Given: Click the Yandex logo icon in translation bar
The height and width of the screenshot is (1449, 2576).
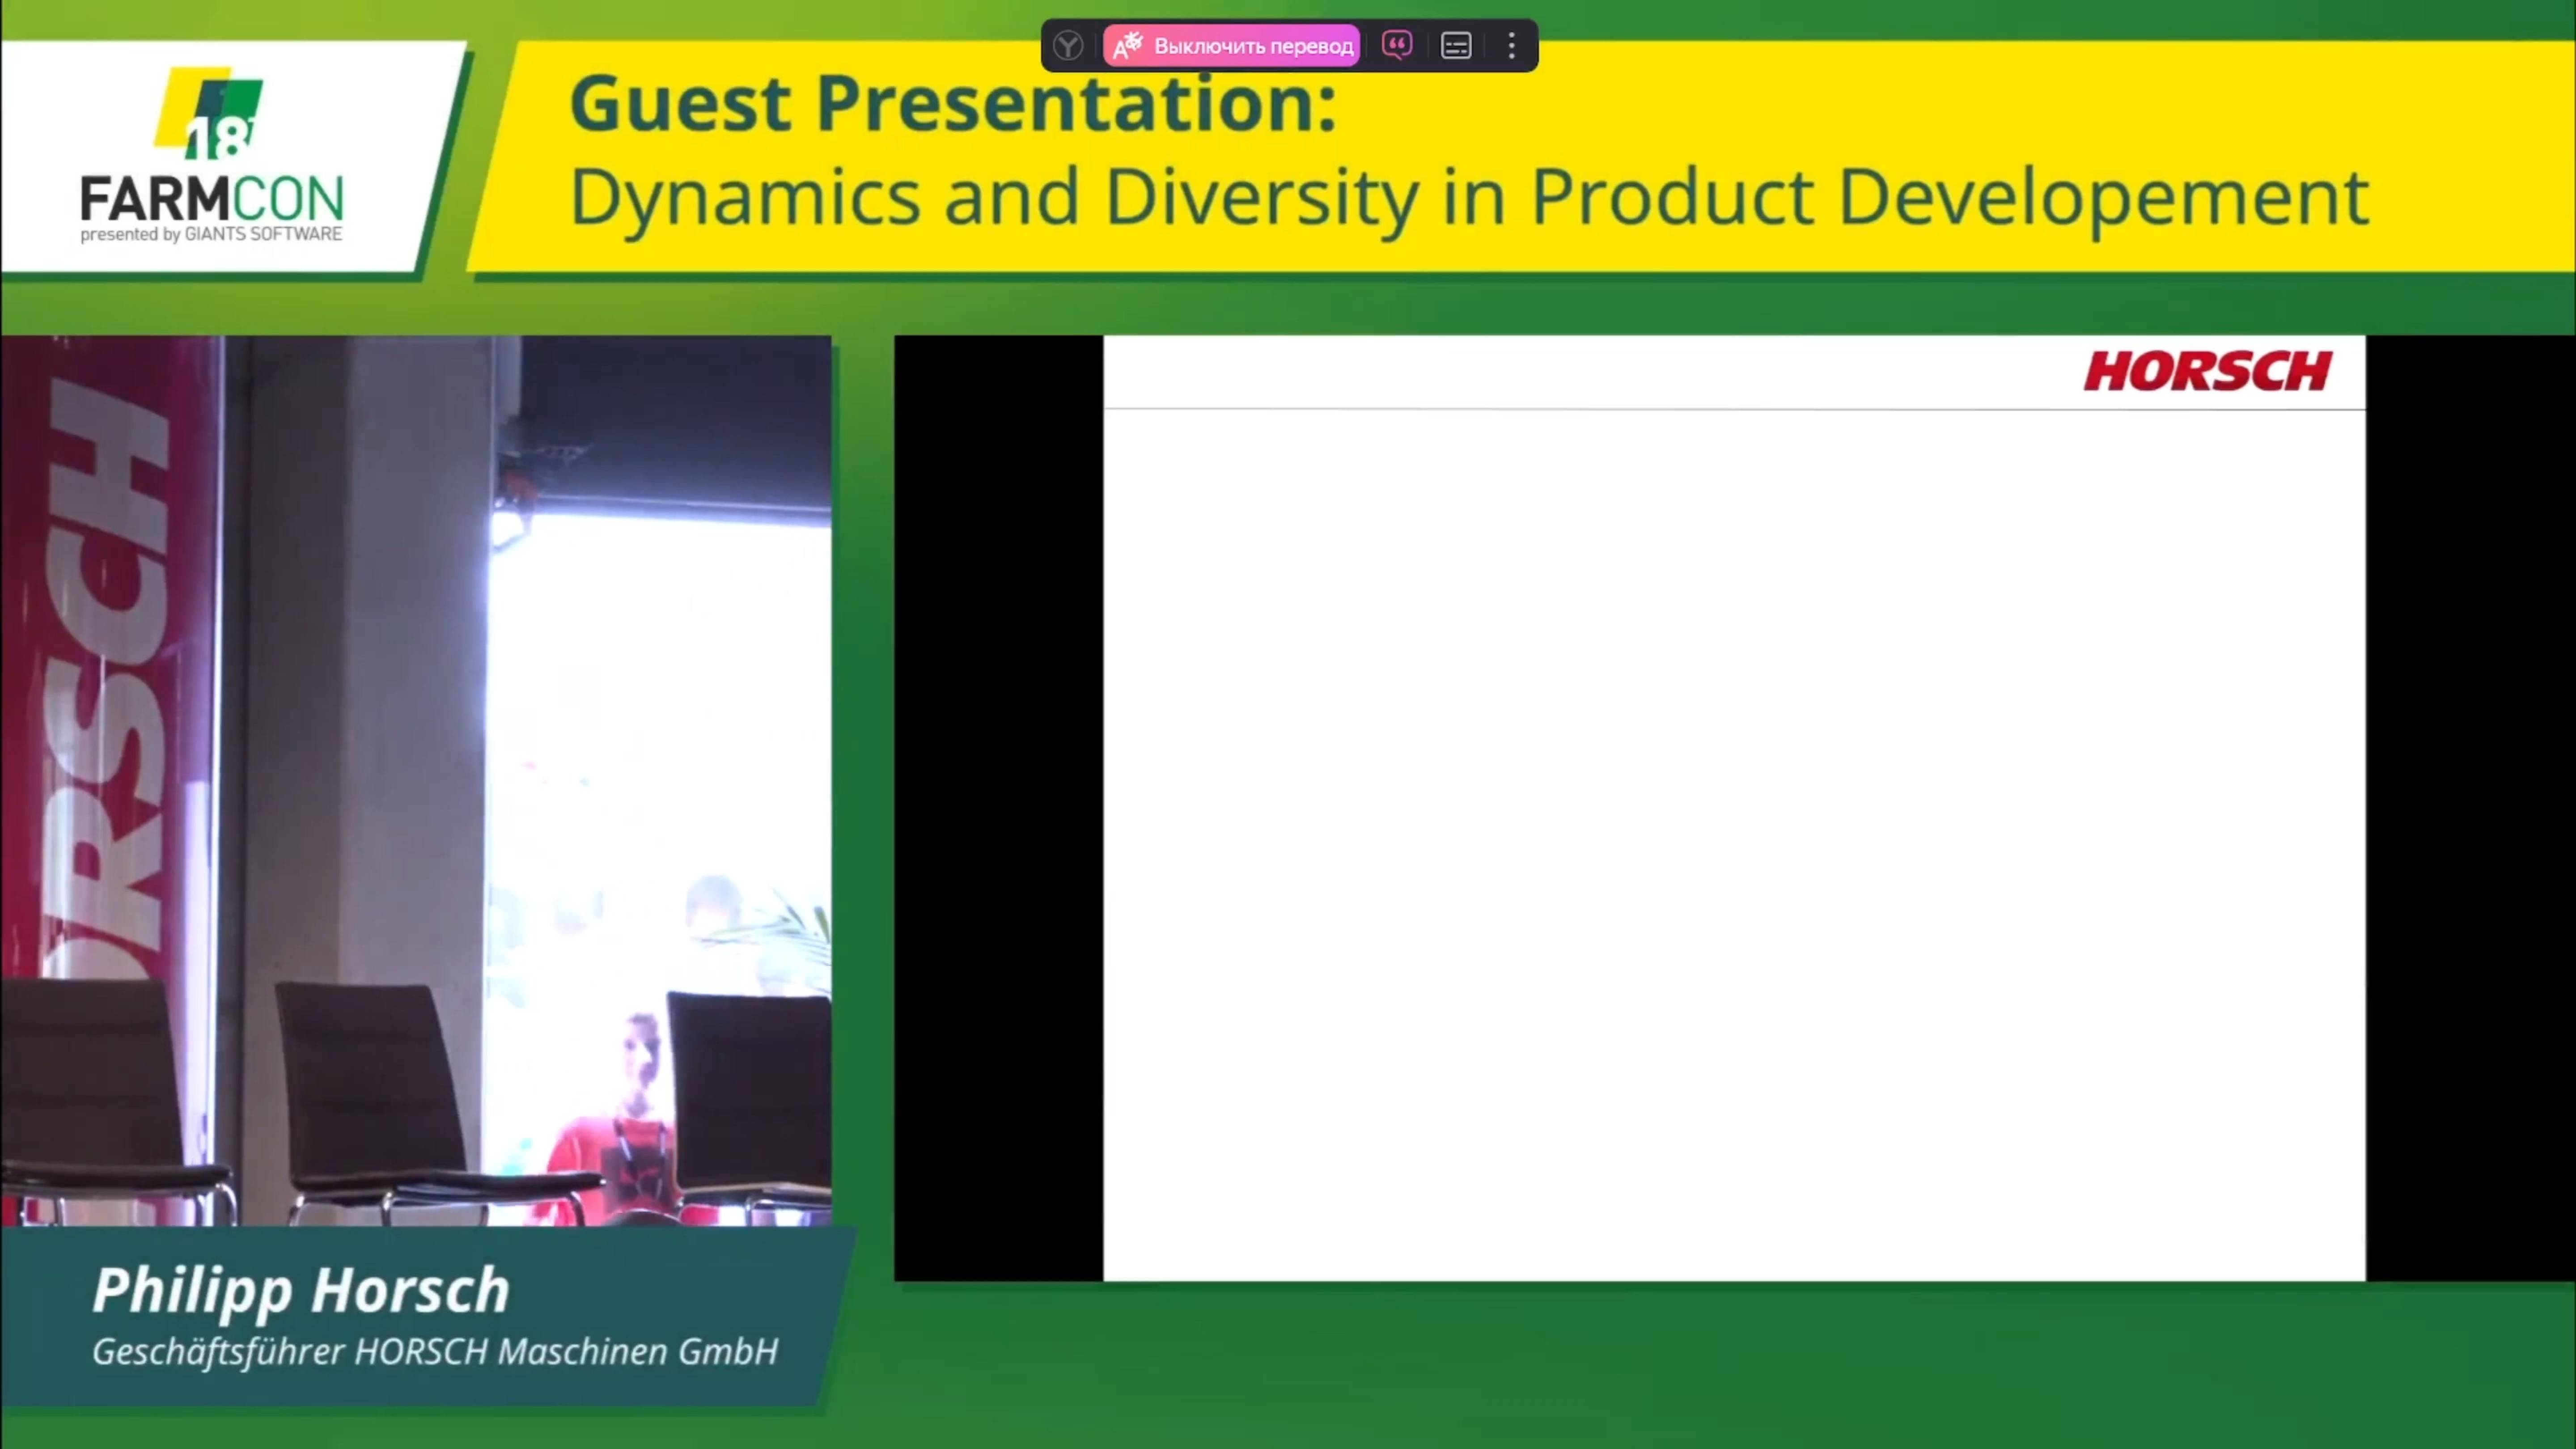Looking at the screenshot, I should (x=1068, y=46).
